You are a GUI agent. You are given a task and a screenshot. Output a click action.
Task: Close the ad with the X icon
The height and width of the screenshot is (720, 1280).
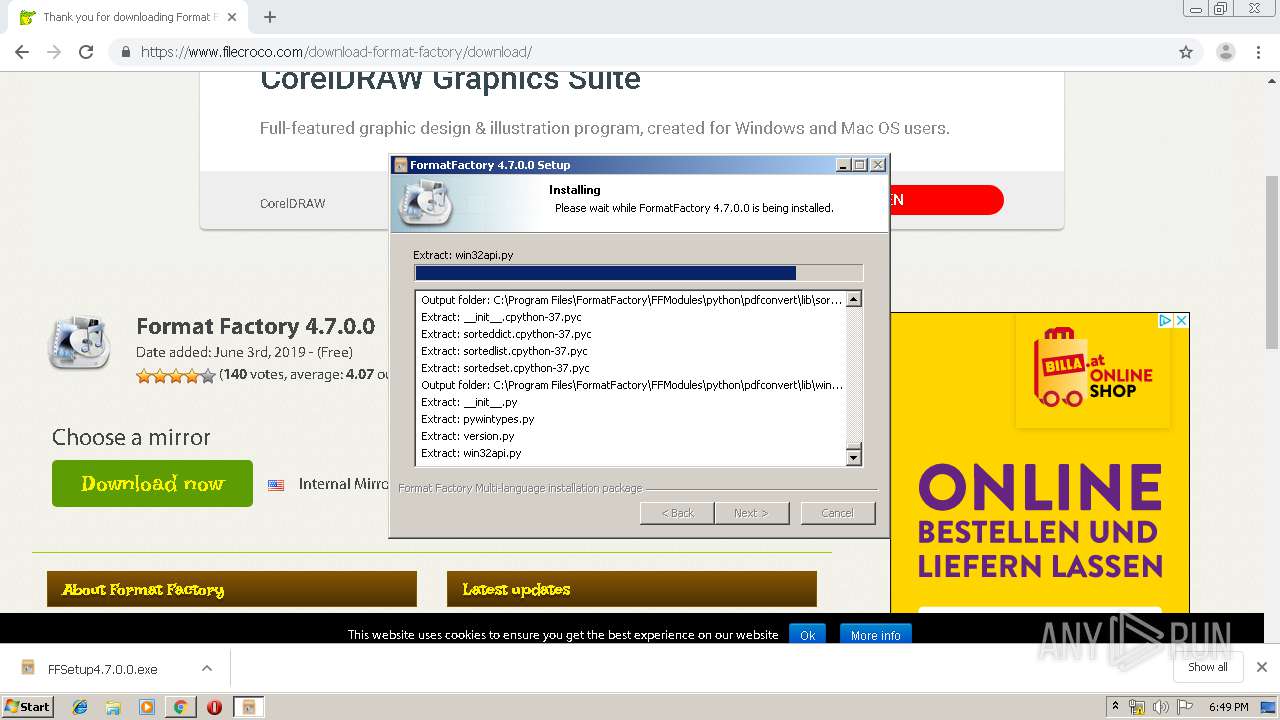[x=1181, y=321]
